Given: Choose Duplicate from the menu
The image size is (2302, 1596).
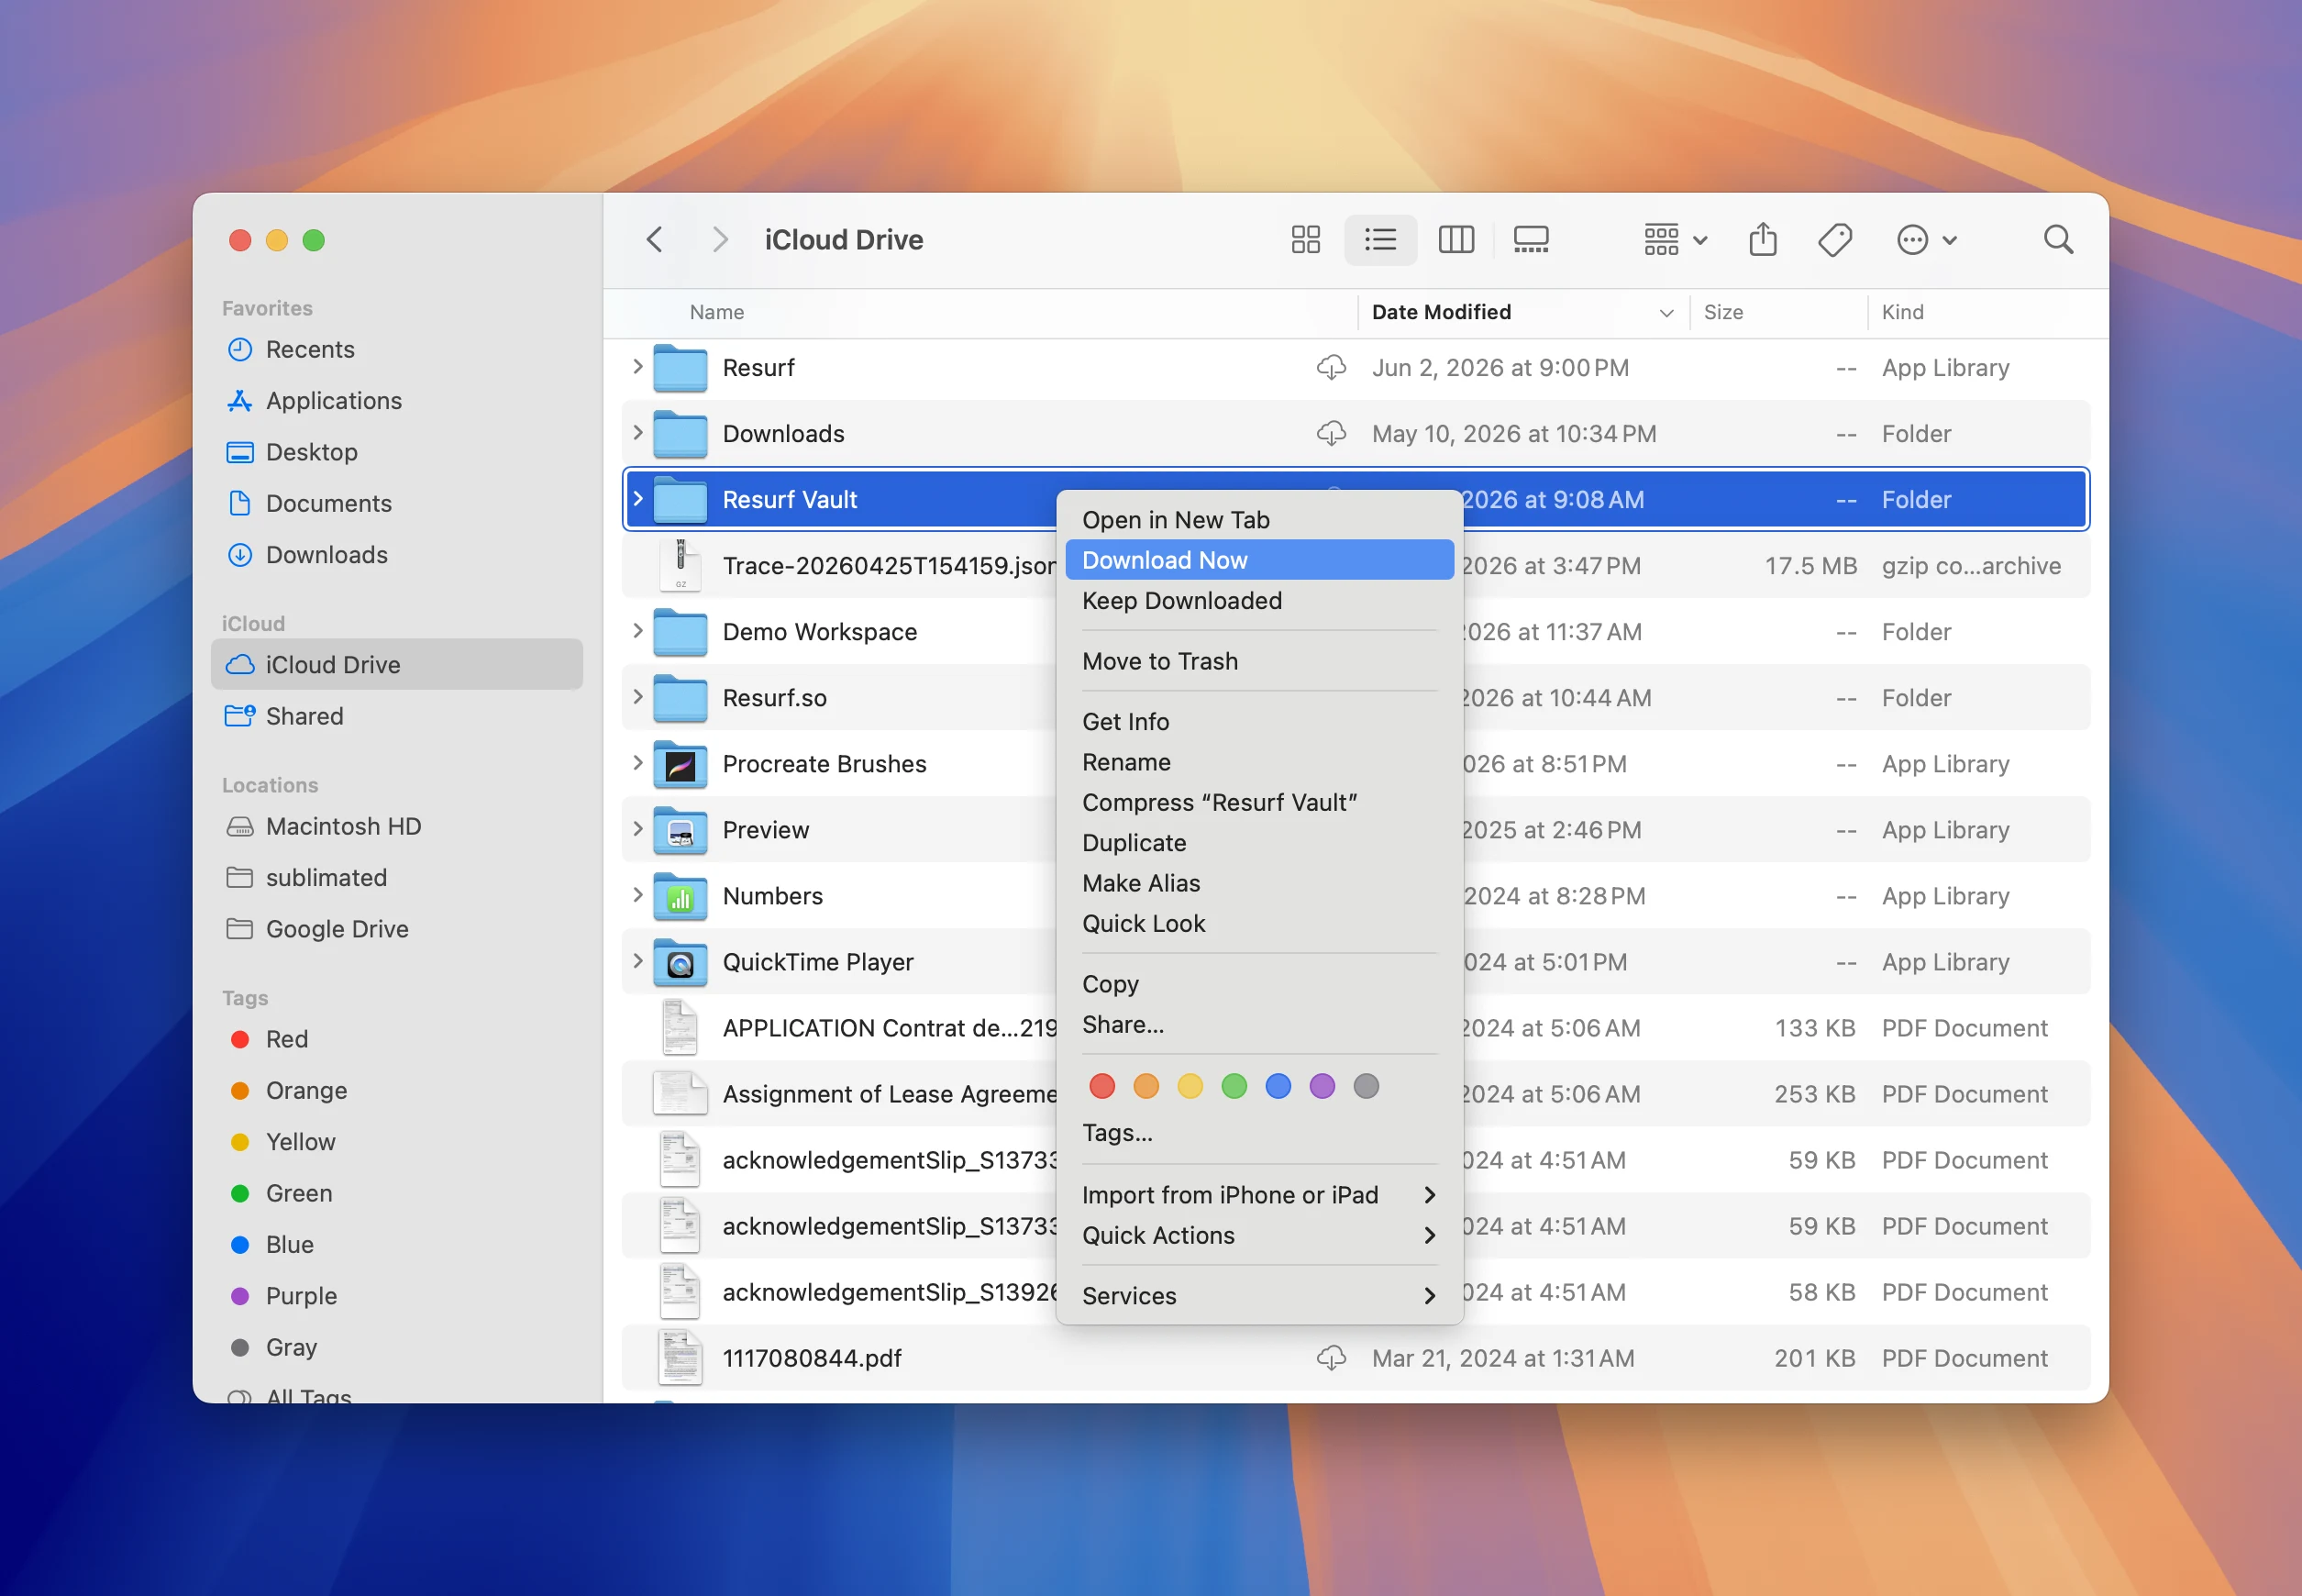Looking at the screenshot, I should click(x=1260, y=843).
